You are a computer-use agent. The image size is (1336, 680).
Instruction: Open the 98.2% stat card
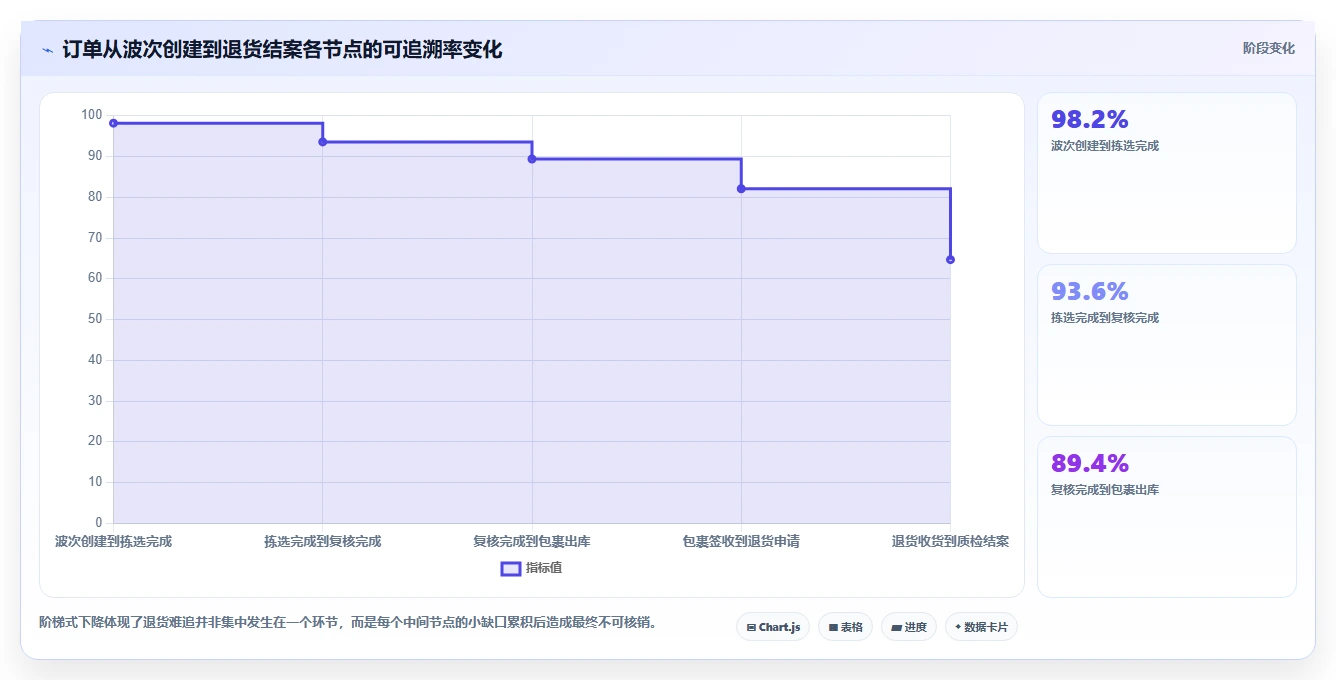(x=1167, y=173)
